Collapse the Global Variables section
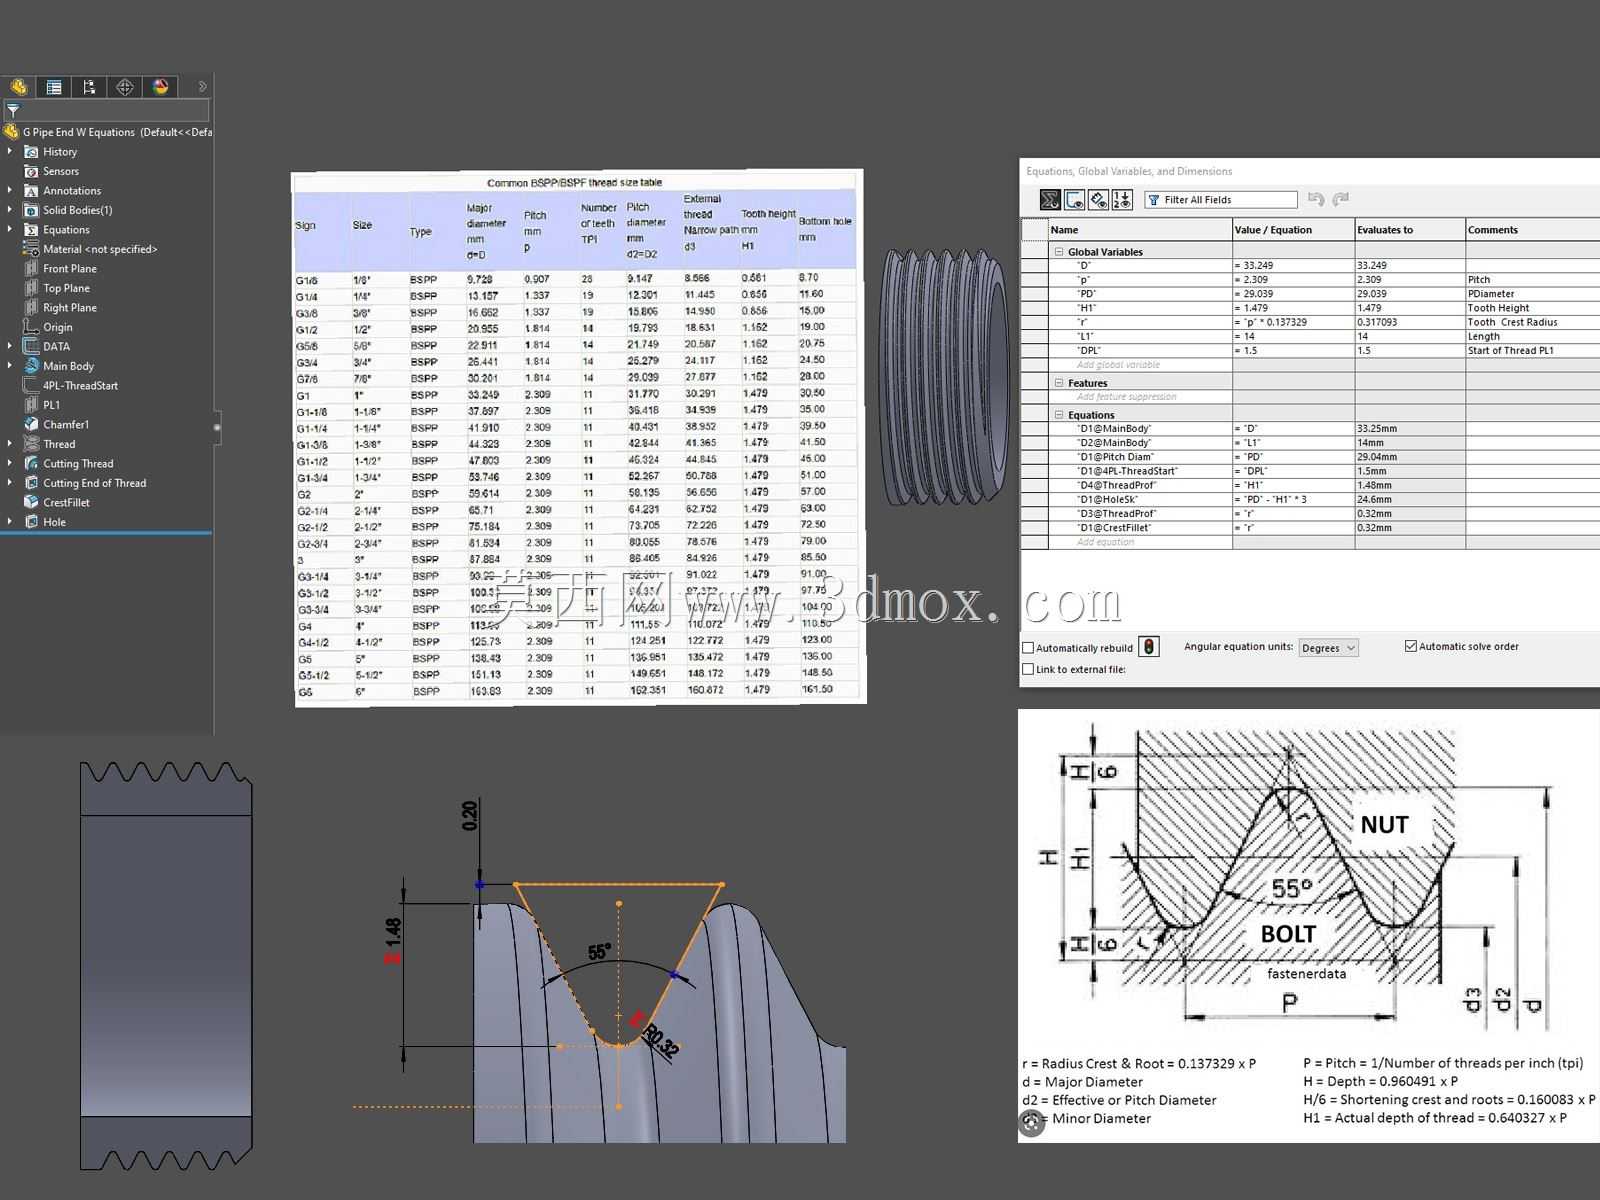 [1059, 252]
